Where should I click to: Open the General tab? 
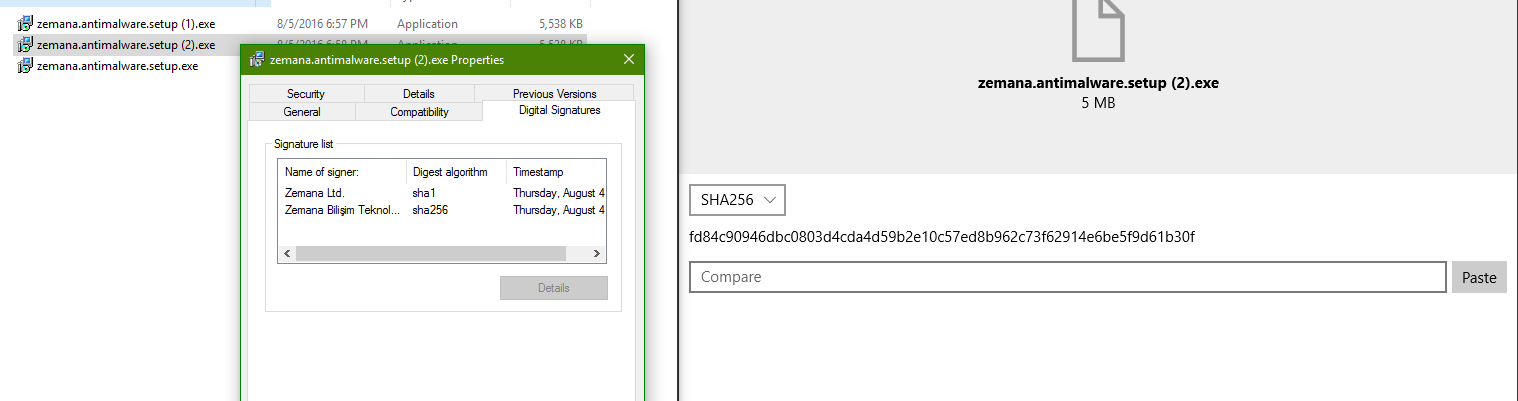302,112
